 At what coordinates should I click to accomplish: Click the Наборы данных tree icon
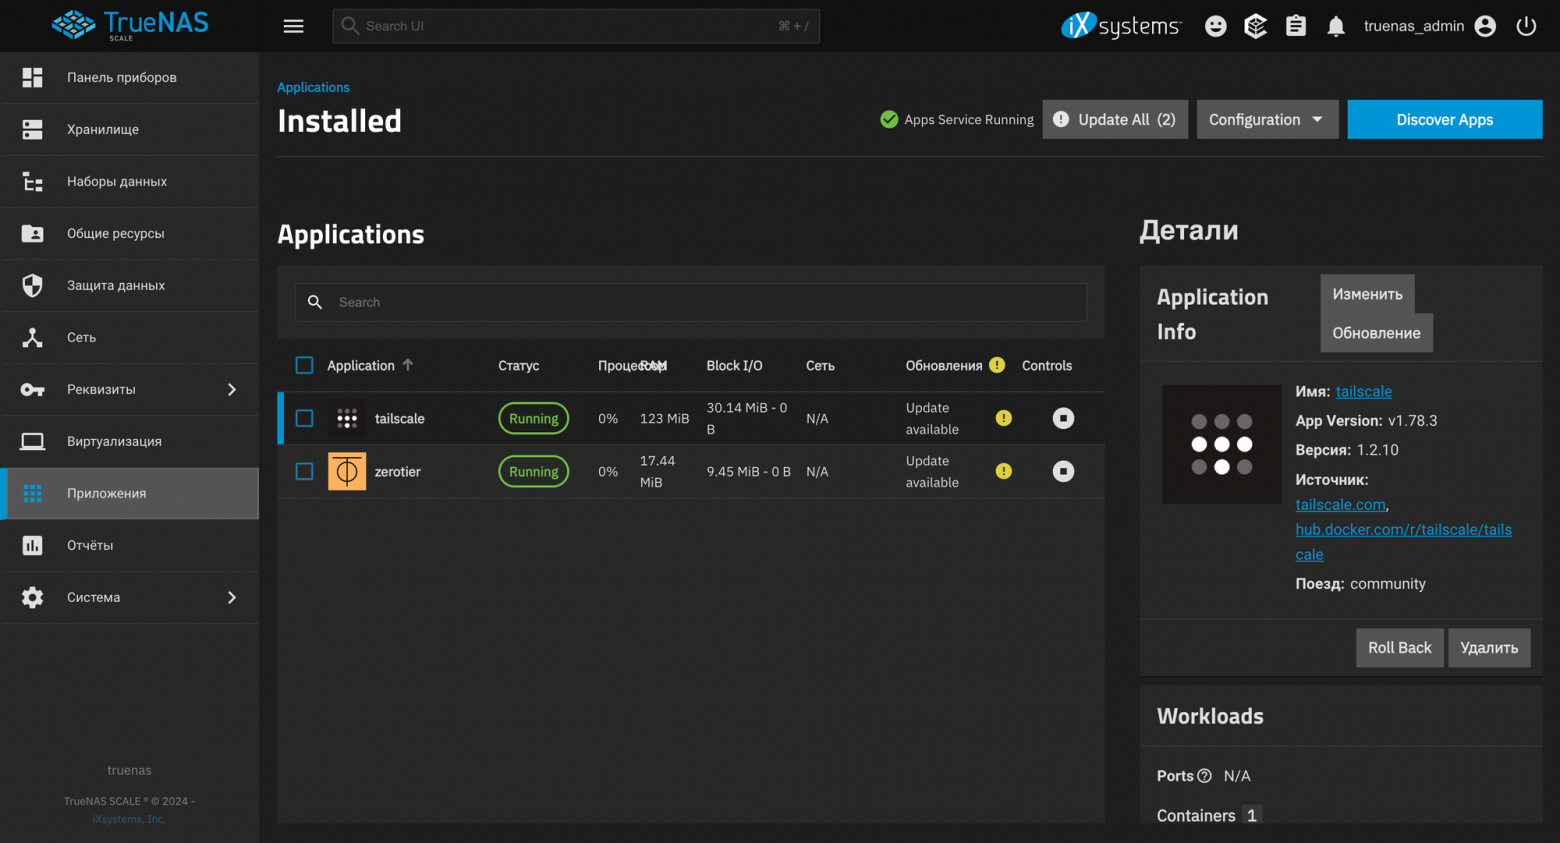pos(32,181)
